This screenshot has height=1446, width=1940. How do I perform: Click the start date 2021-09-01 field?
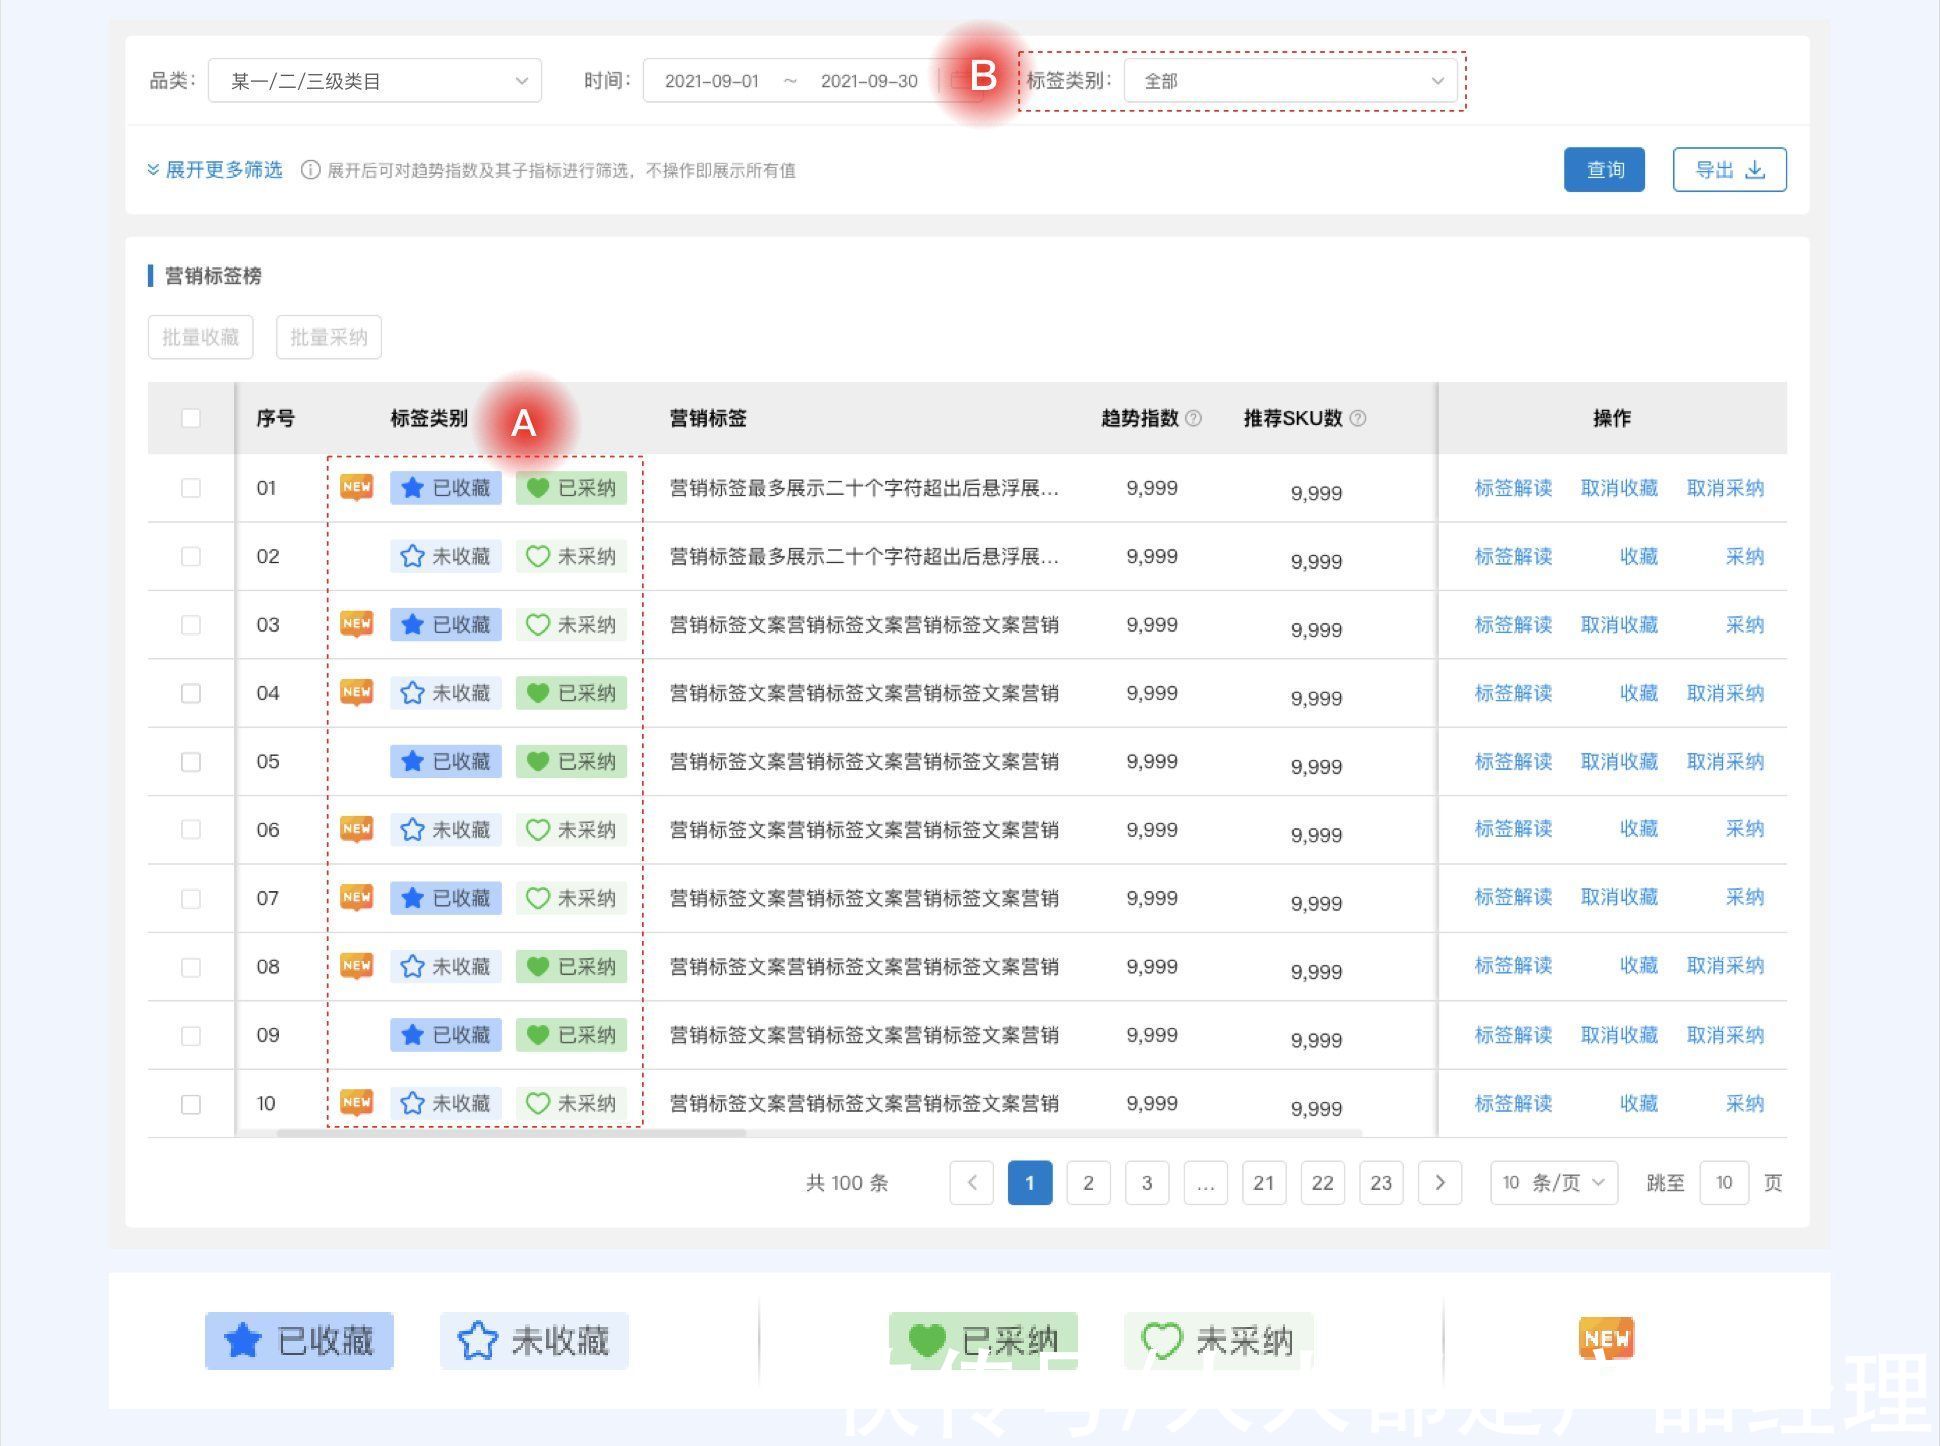712,81
